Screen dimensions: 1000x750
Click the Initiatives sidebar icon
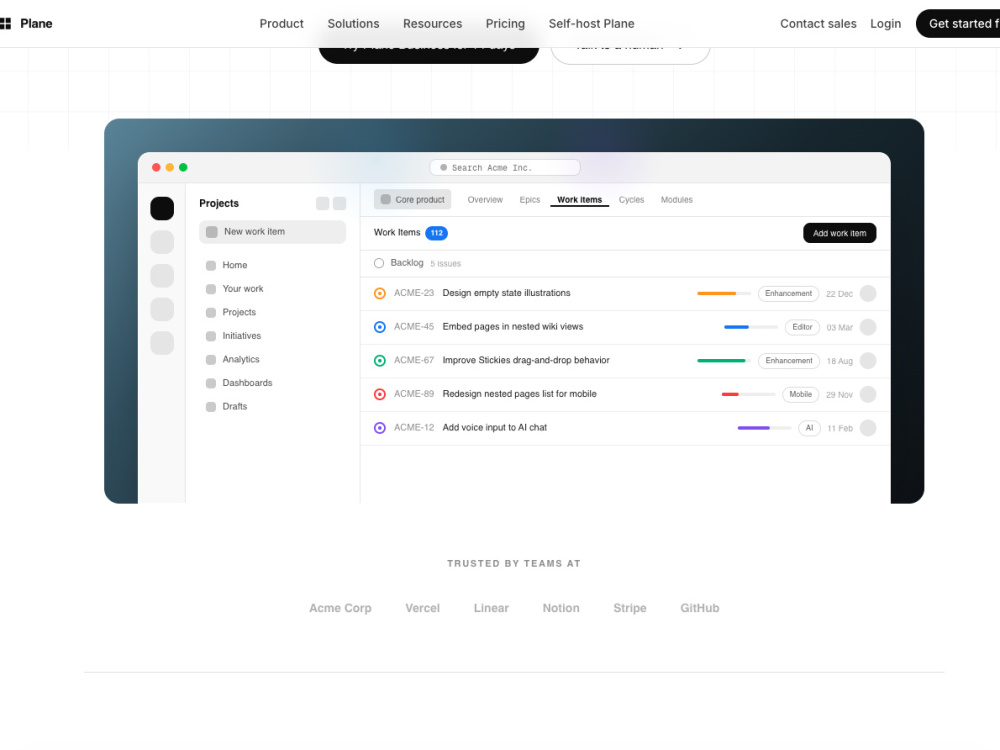coord(211,336)
